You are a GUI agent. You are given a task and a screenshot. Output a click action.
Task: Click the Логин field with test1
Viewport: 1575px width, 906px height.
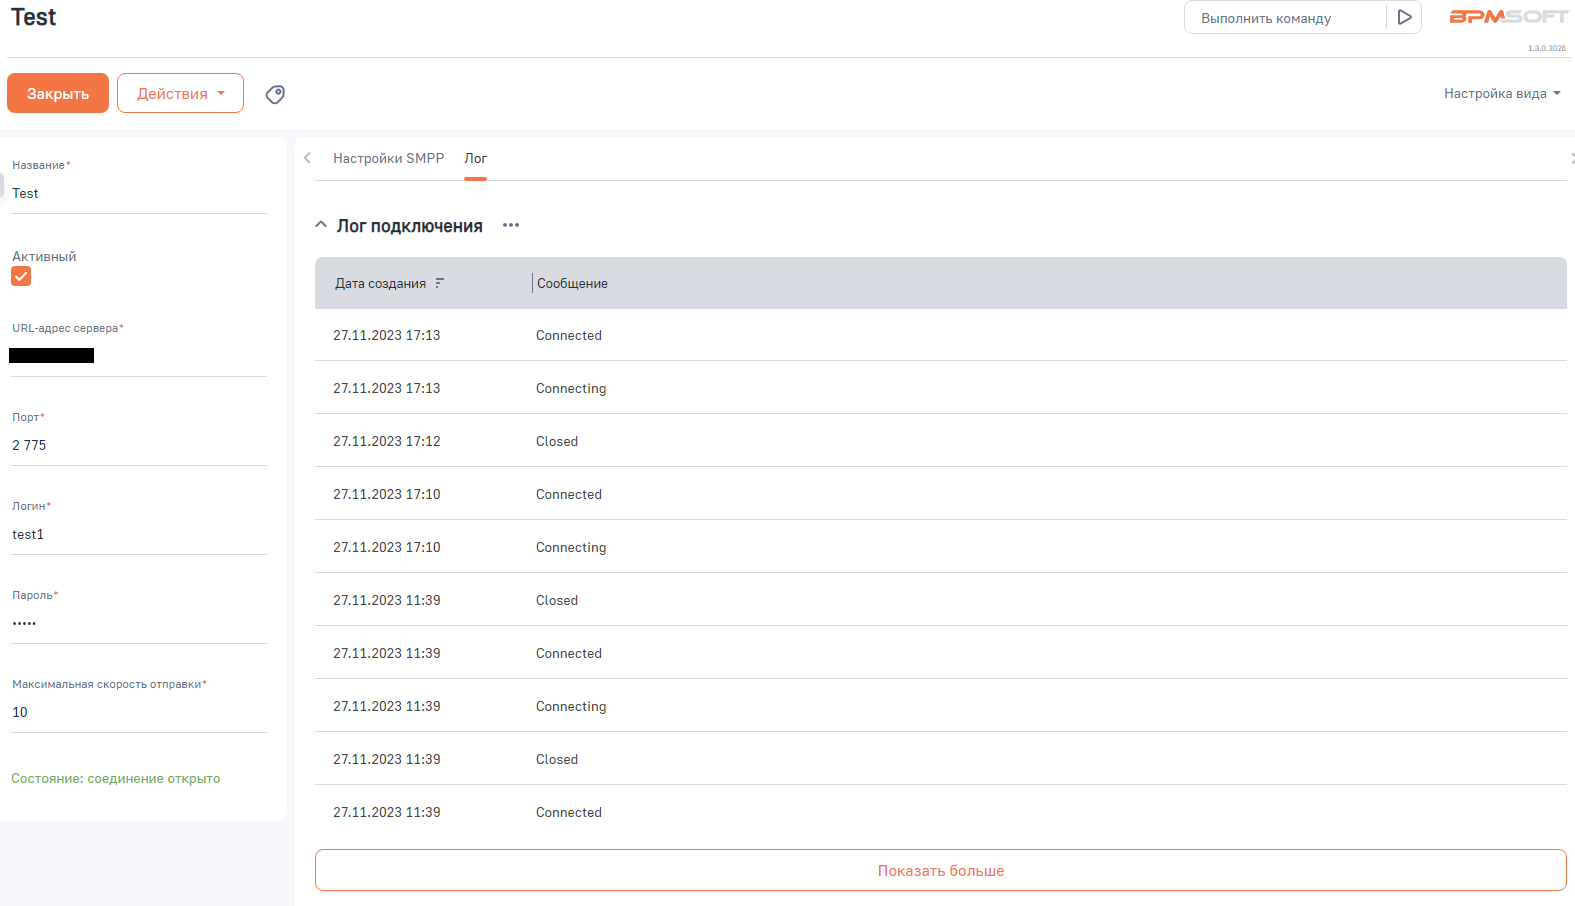point(139,534)
